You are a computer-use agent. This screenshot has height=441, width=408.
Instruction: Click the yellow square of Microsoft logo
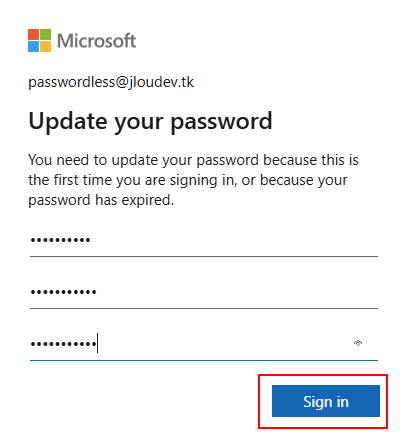tap(46, 47)
